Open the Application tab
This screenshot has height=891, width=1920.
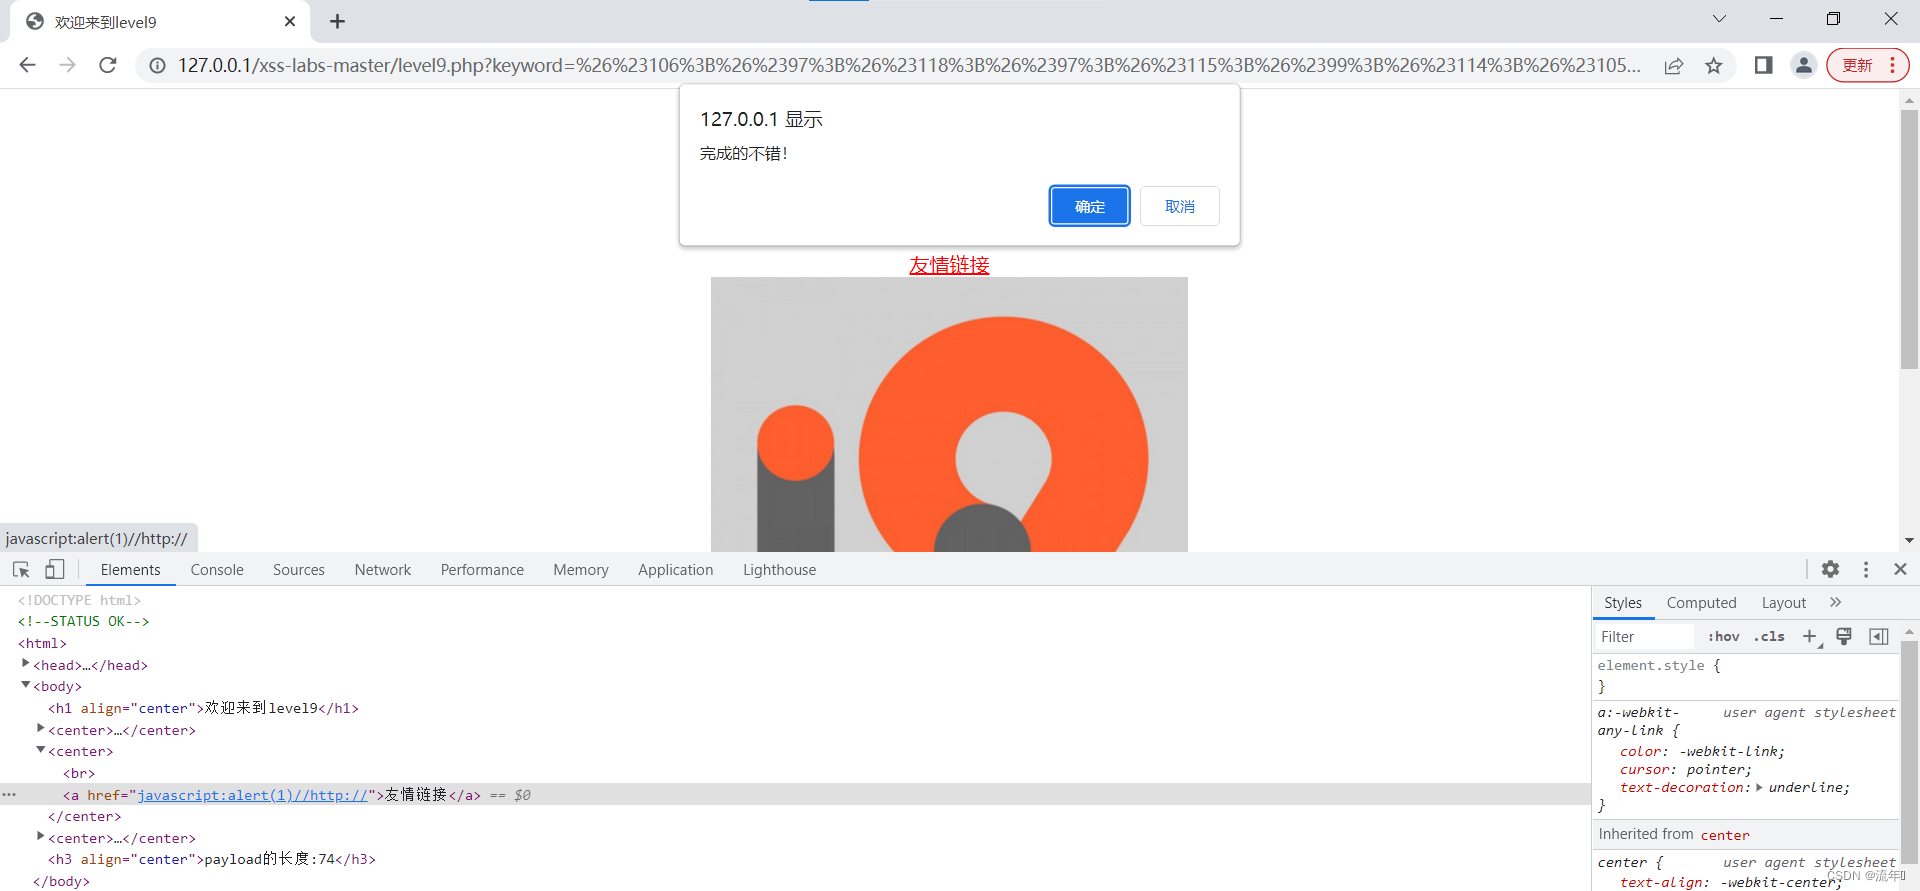coord(676,569)
